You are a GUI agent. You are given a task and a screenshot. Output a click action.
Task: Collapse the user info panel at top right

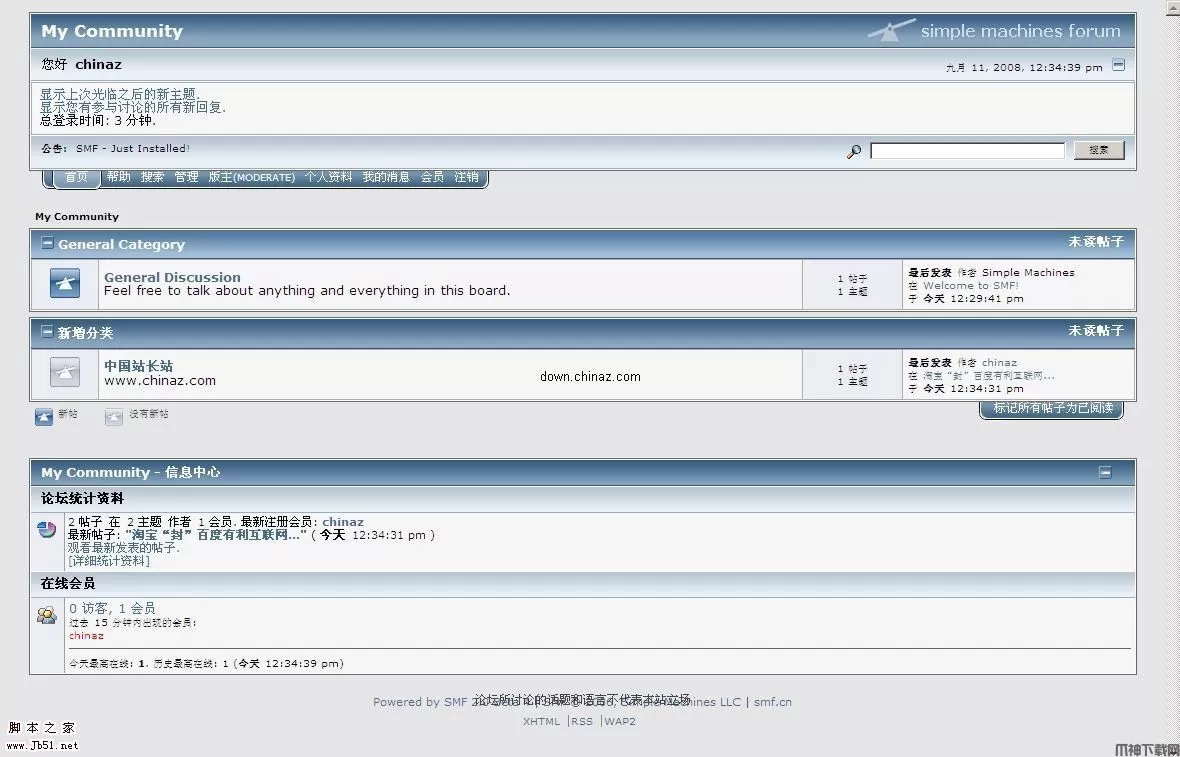(1118, 66)
